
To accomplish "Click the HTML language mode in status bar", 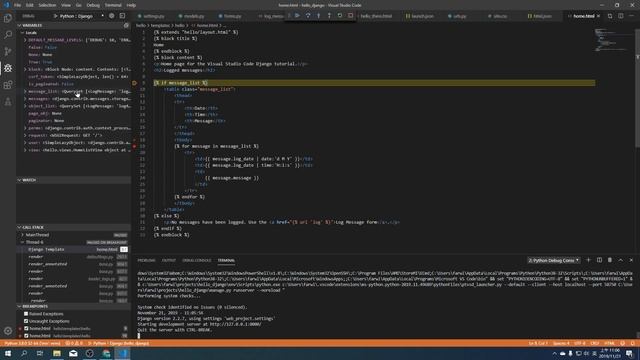I will [x=609, y=343].
